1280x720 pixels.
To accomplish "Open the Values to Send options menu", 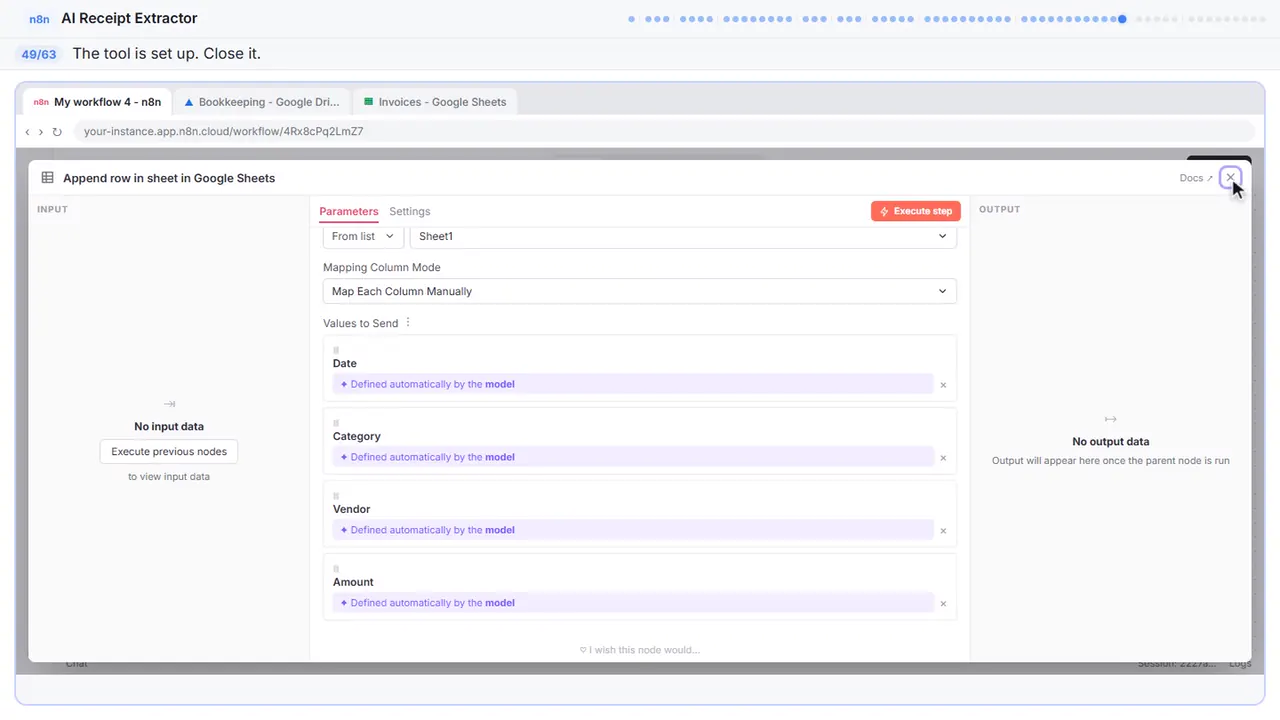I will [408, 323].
